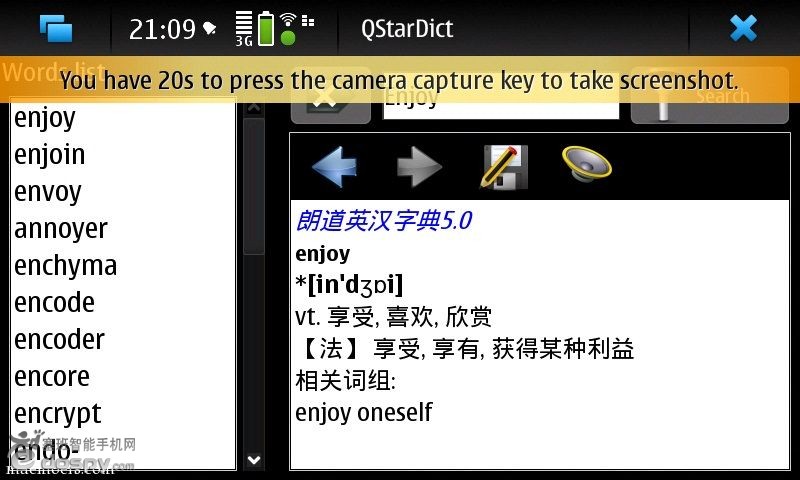This screenshot has width=800, height=480.
Task: Play pronunciation with the speaker icon
Action: tap(586, 164)
